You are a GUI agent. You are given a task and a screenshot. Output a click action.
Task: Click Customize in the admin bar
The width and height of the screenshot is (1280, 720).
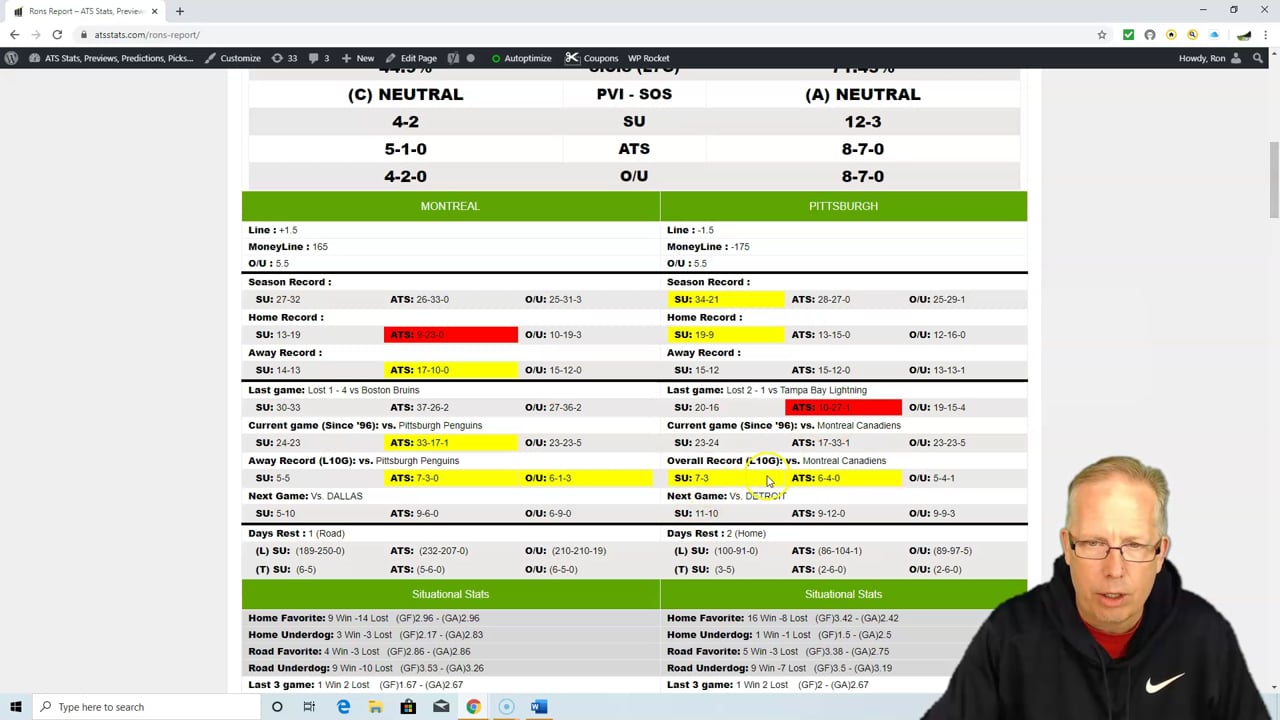click(233, 58)
